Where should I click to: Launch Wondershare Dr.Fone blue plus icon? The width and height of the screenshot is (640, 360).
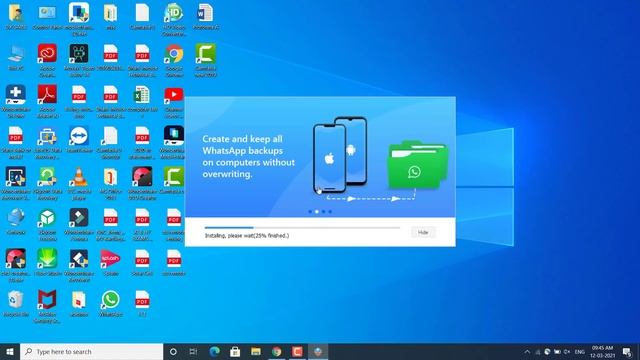click(x=16, y=101)
